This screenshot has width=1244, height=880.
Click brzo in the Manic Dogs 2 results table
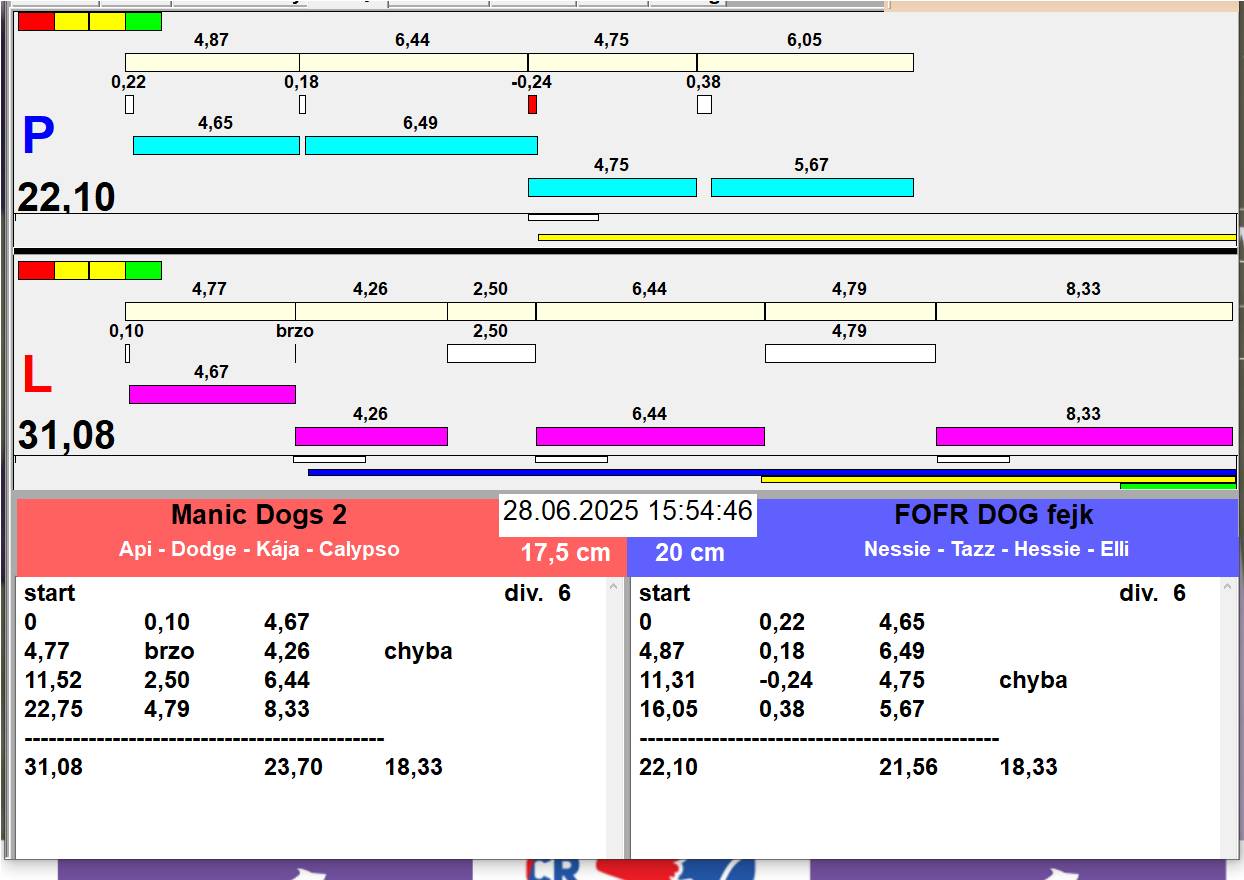pos(169,651)
